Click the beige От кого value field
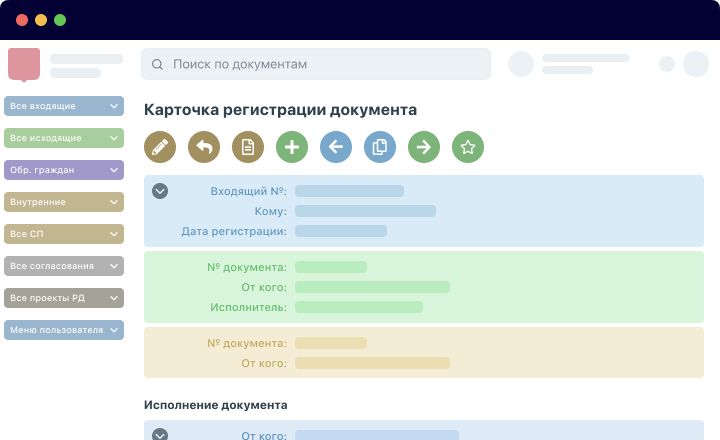The image size is (720, 440). tap(372, 363)
